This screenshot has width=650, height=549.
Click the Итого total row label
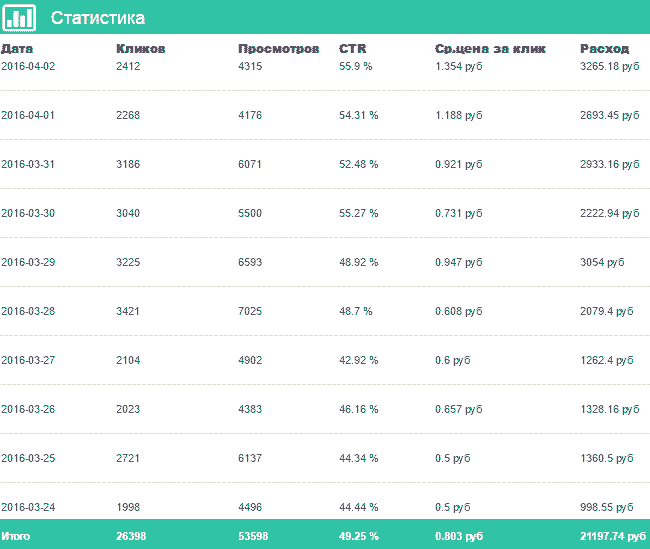click(x=15, y=536)
